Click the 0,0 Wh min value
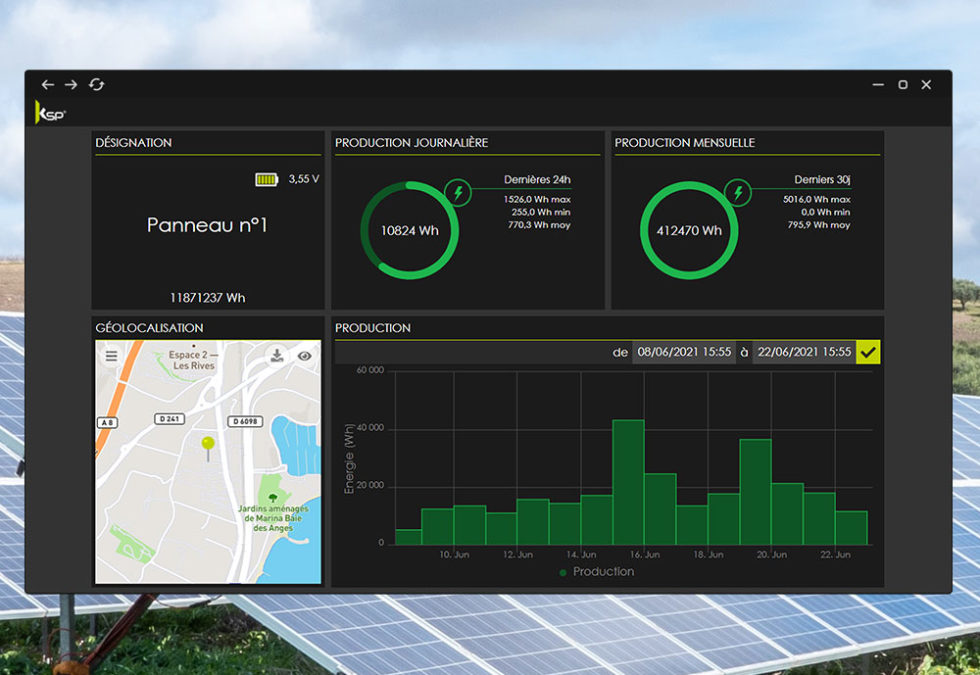The width and height of the screenshot is (980, 675). pos(826,212)
